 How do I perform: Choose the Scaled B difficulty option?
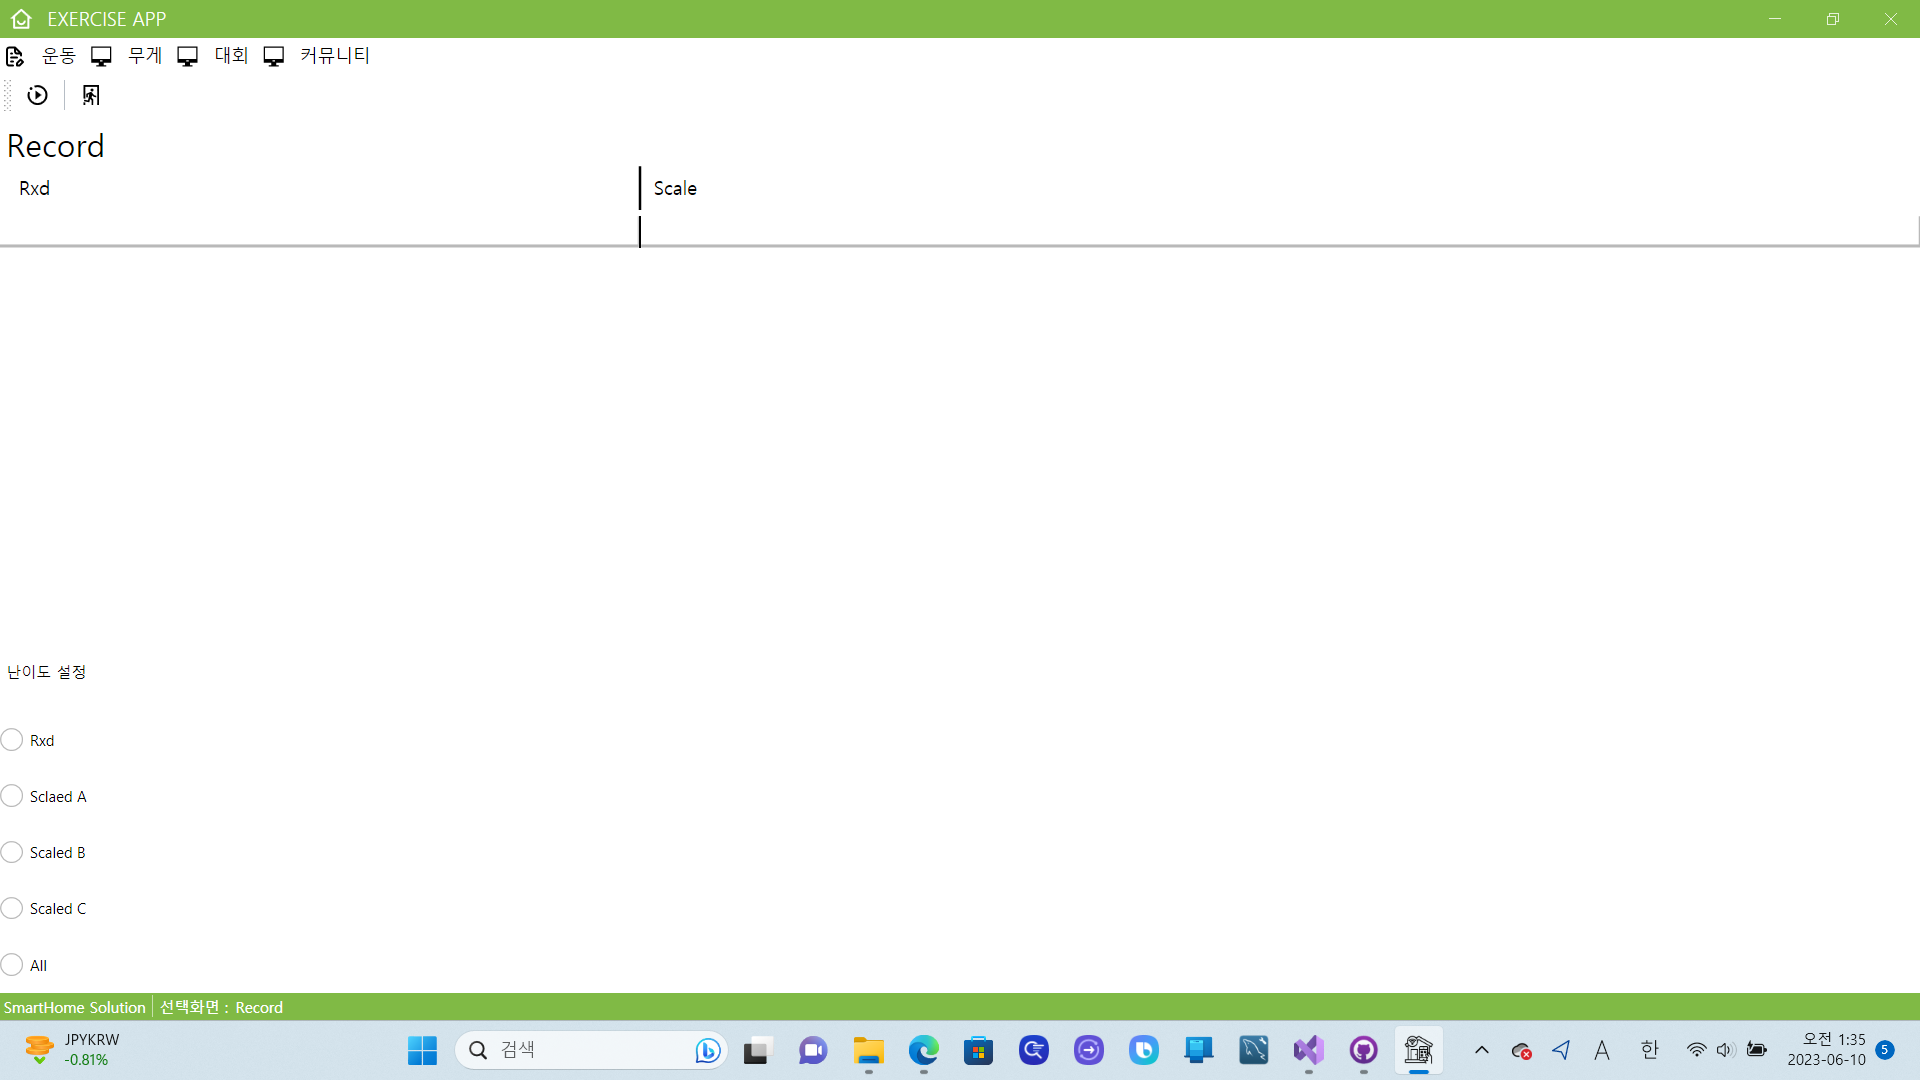12,852
